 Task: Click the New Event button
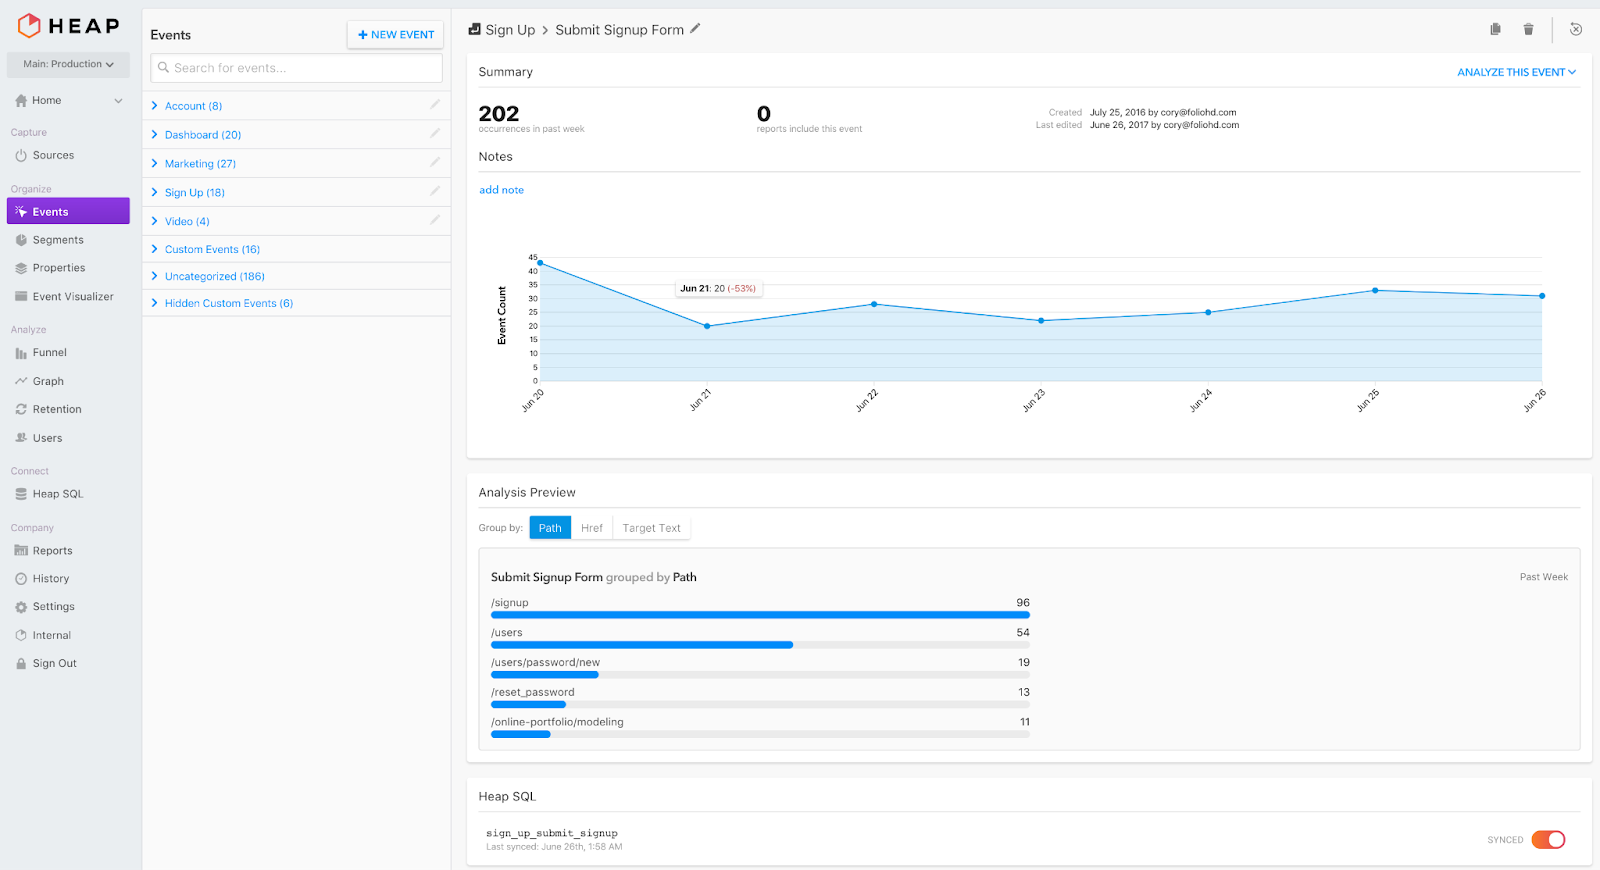396,34
